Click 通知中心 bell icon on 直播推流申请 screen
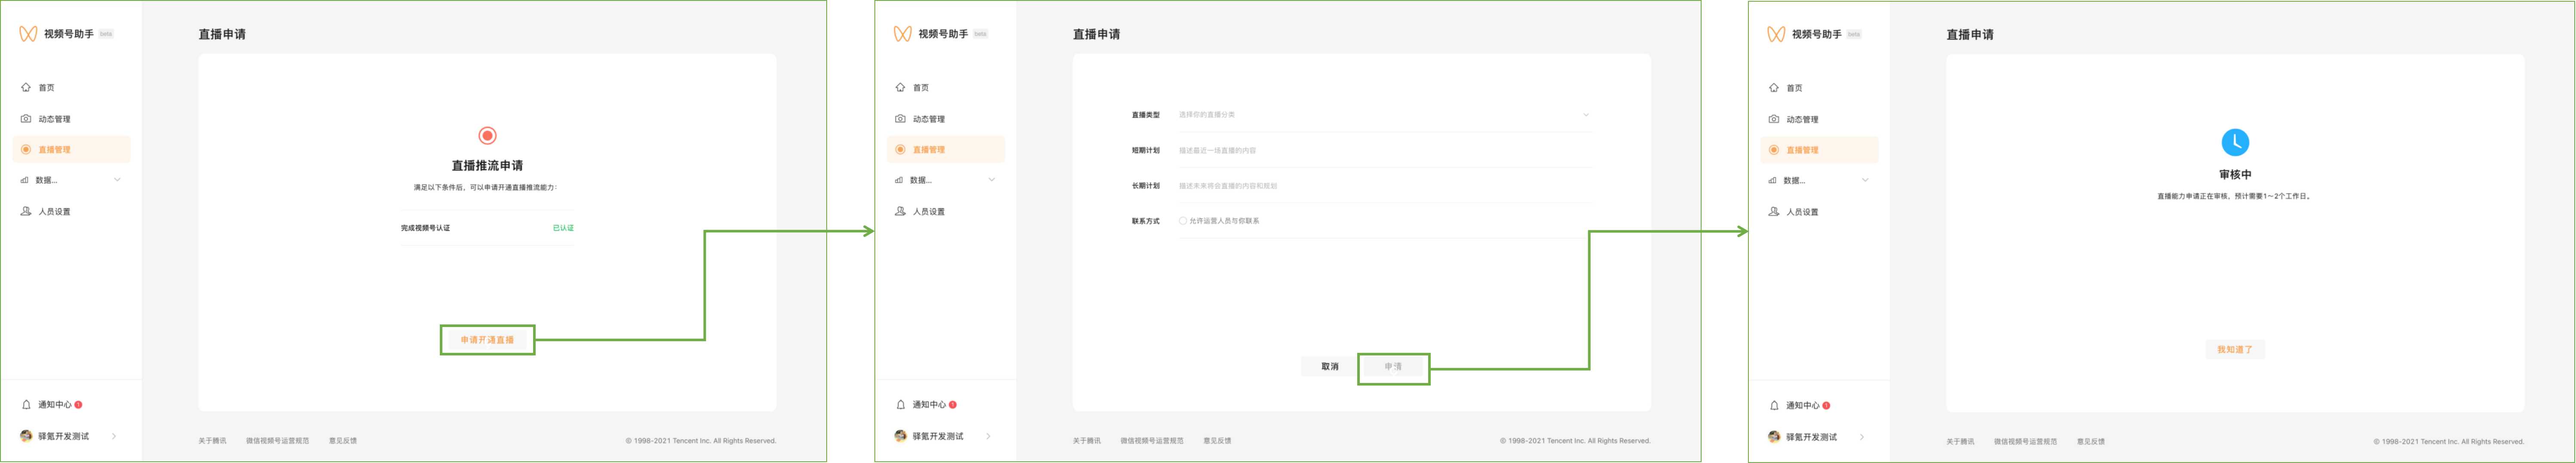This screenshot has width=2576, height=463. [26, 405]
